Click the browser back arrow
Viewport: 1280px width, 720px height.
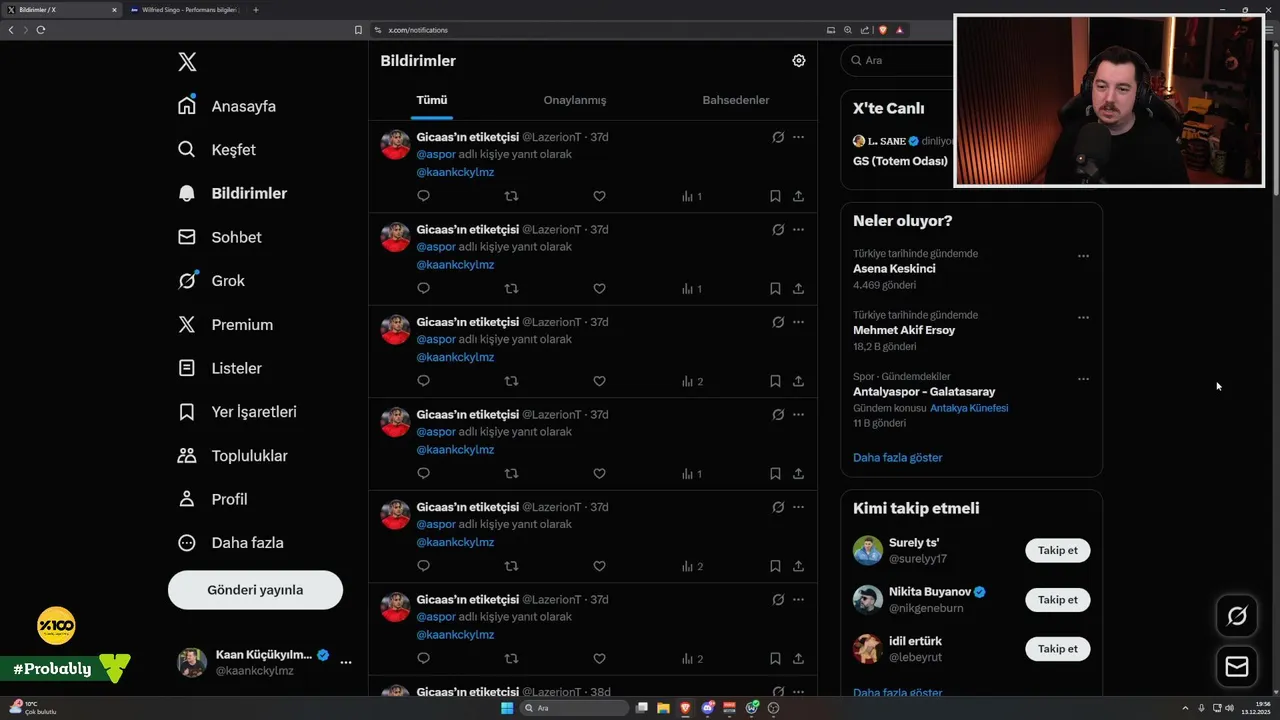coord(11,30)
